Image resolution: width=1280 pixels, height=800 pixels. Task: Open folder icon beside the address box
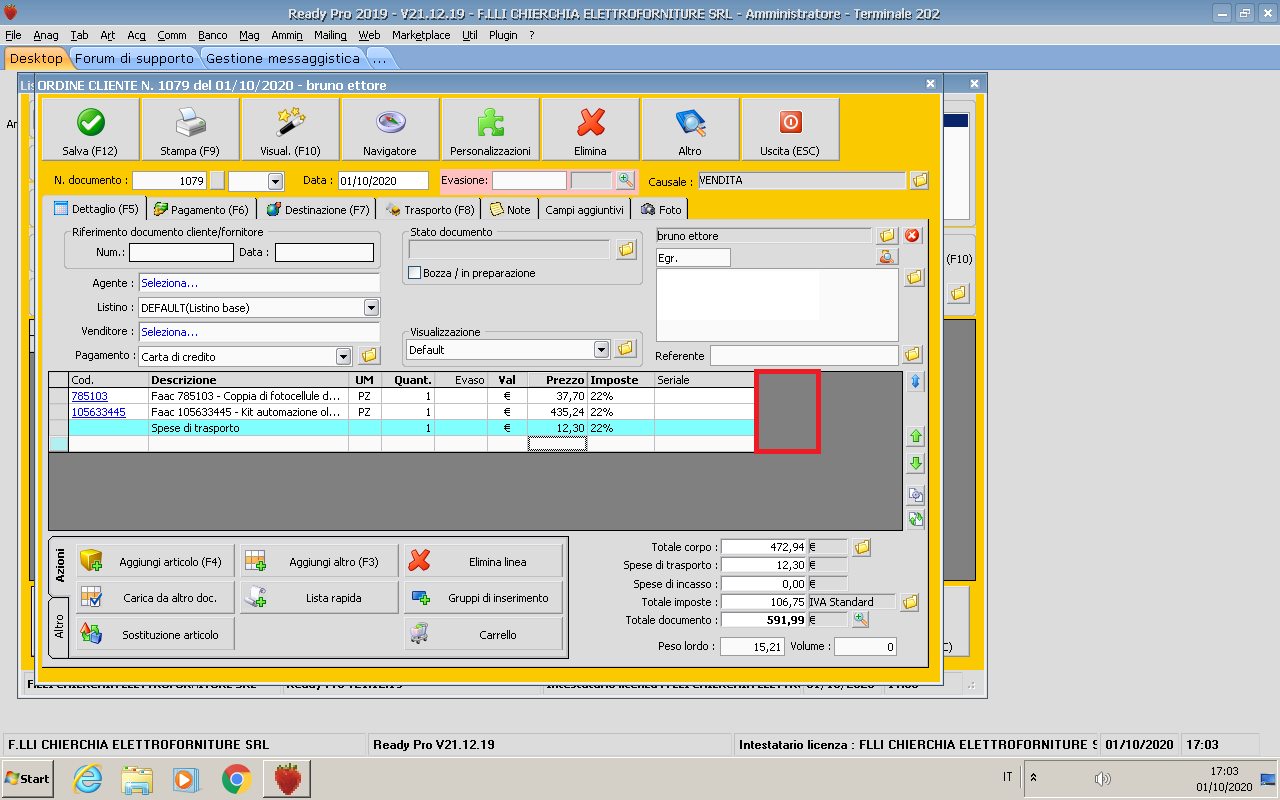click(914, 277)
